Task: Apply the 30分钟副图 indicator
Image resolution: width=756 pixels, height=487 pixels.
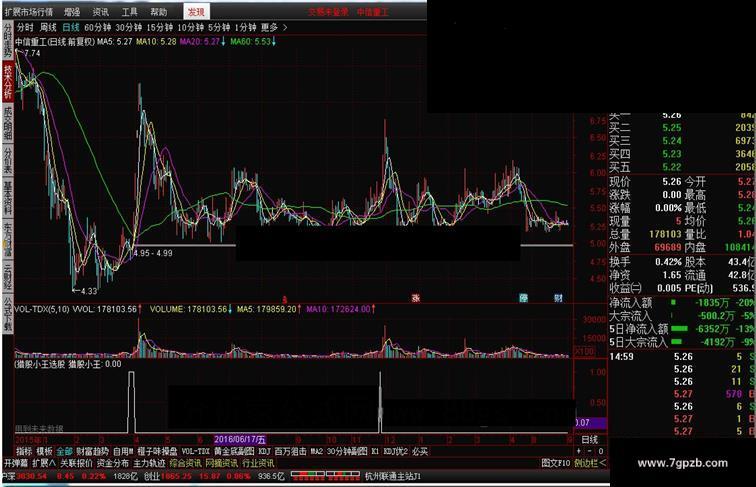Action: point(347,451)
